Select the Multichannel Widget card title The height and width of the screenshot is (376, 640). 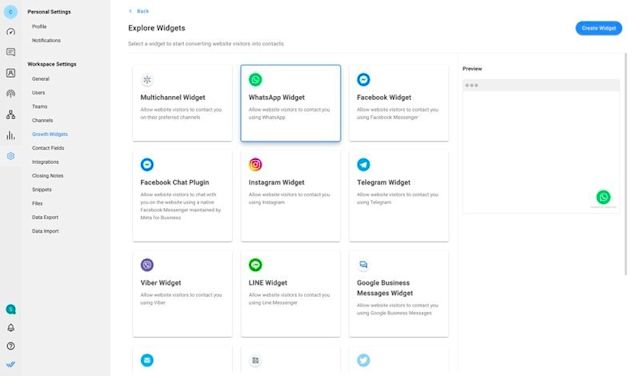(173, 98)
